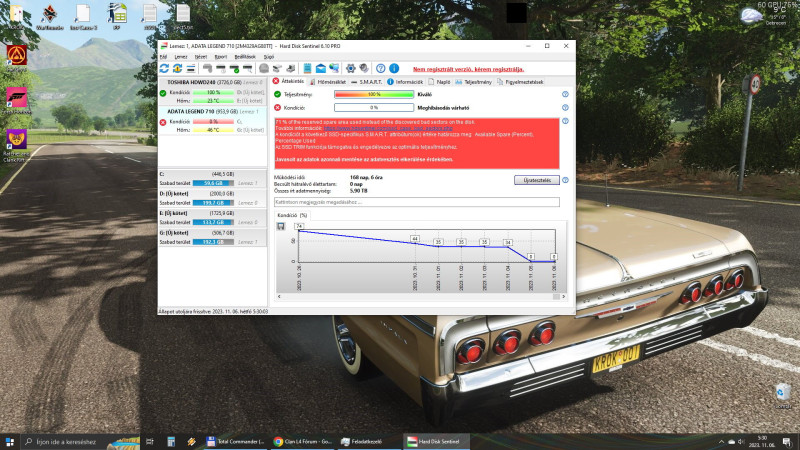
Task: Click the chart data point labeled 44
Action: (415, 239)
